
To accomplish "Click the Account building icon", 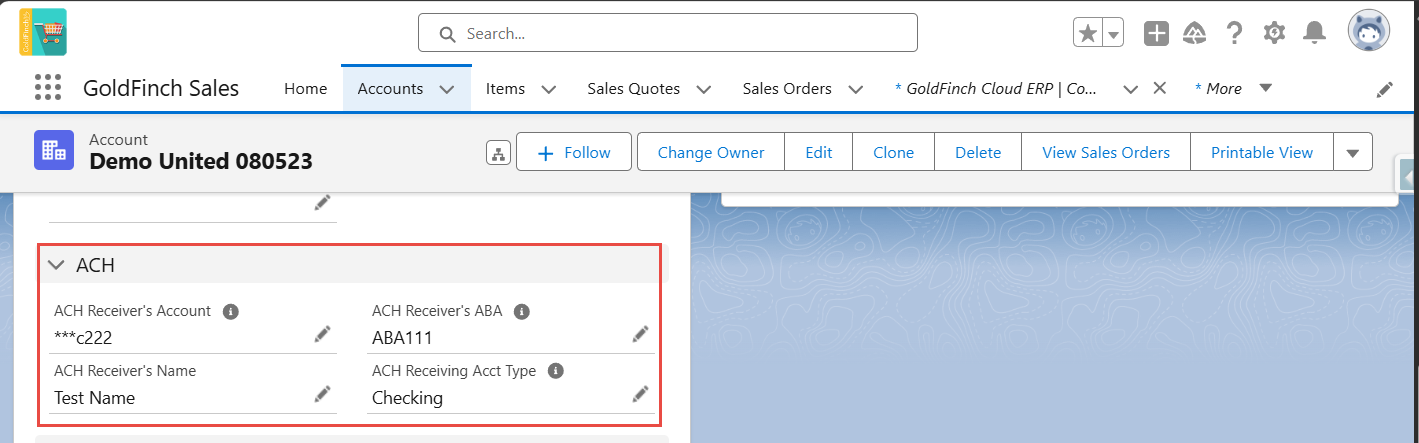I will 54,150.
